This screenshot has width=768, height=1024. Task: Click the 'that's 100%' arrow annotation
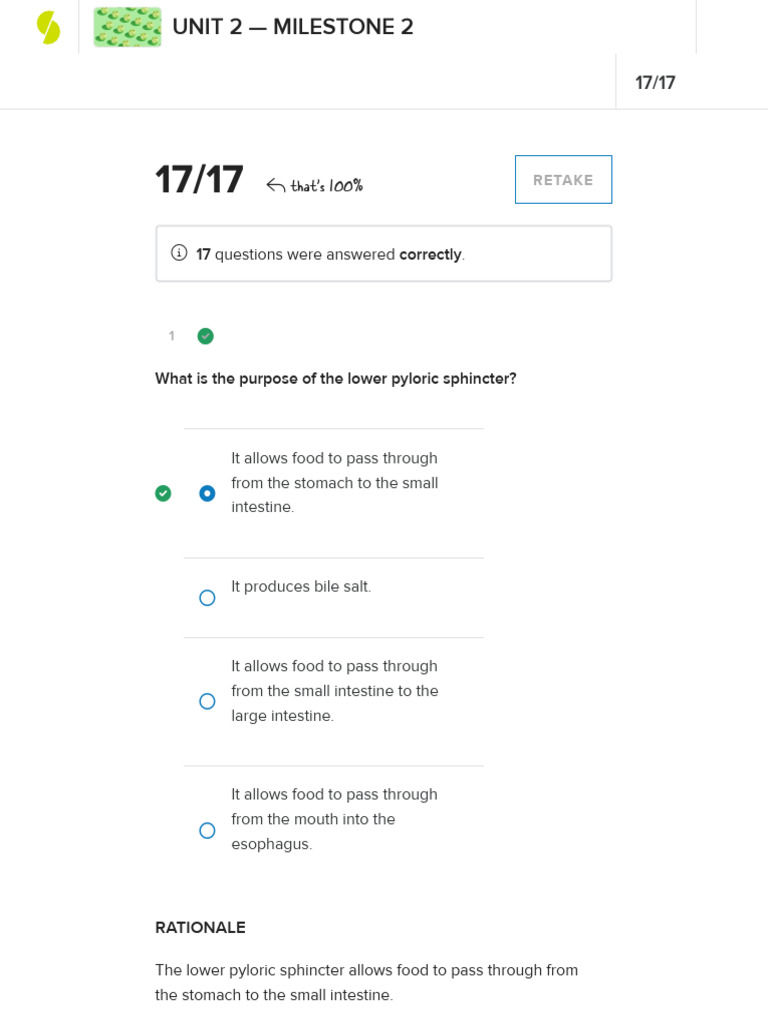(x=315, y=185)
